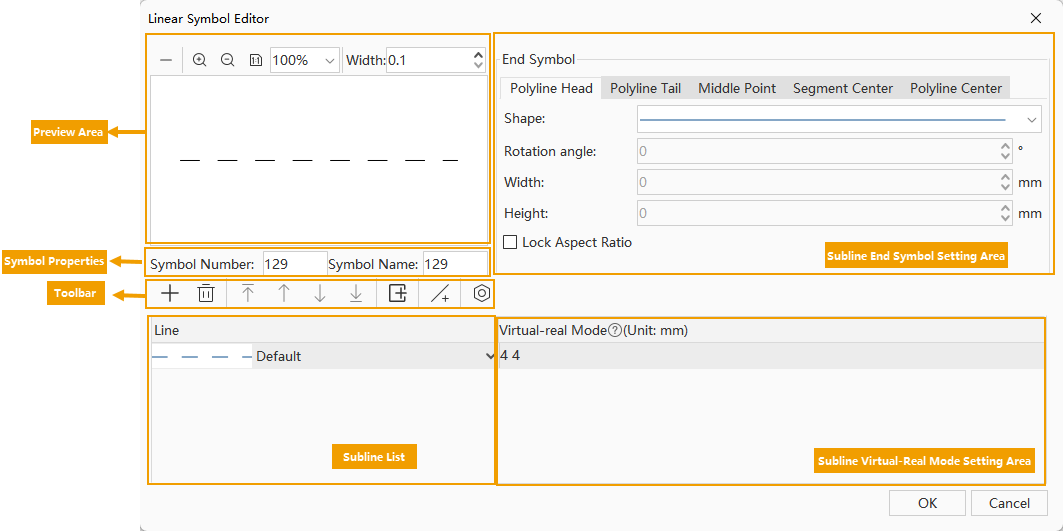Screen dimensions: 1063x531
Task: Open the Default line style dropdown
Action: click(x=488, y=356)
